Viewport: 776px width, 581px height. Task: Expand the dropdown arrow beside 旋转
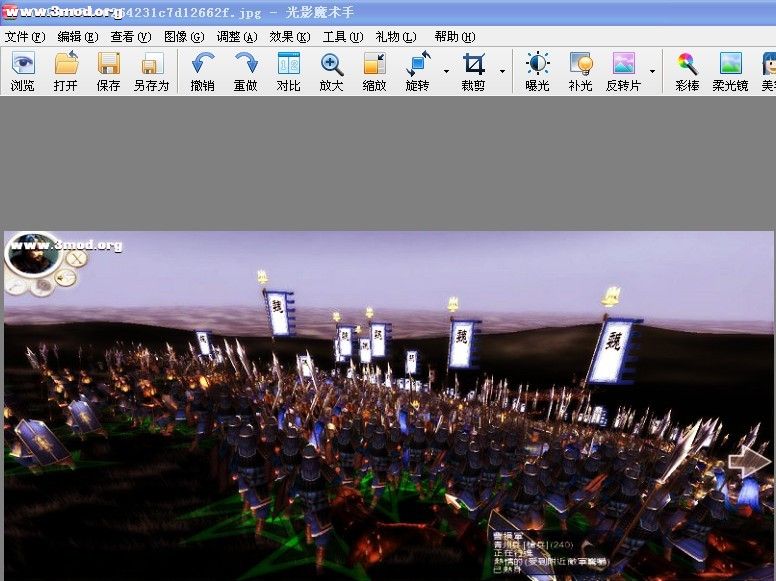(x=446, y=72)
